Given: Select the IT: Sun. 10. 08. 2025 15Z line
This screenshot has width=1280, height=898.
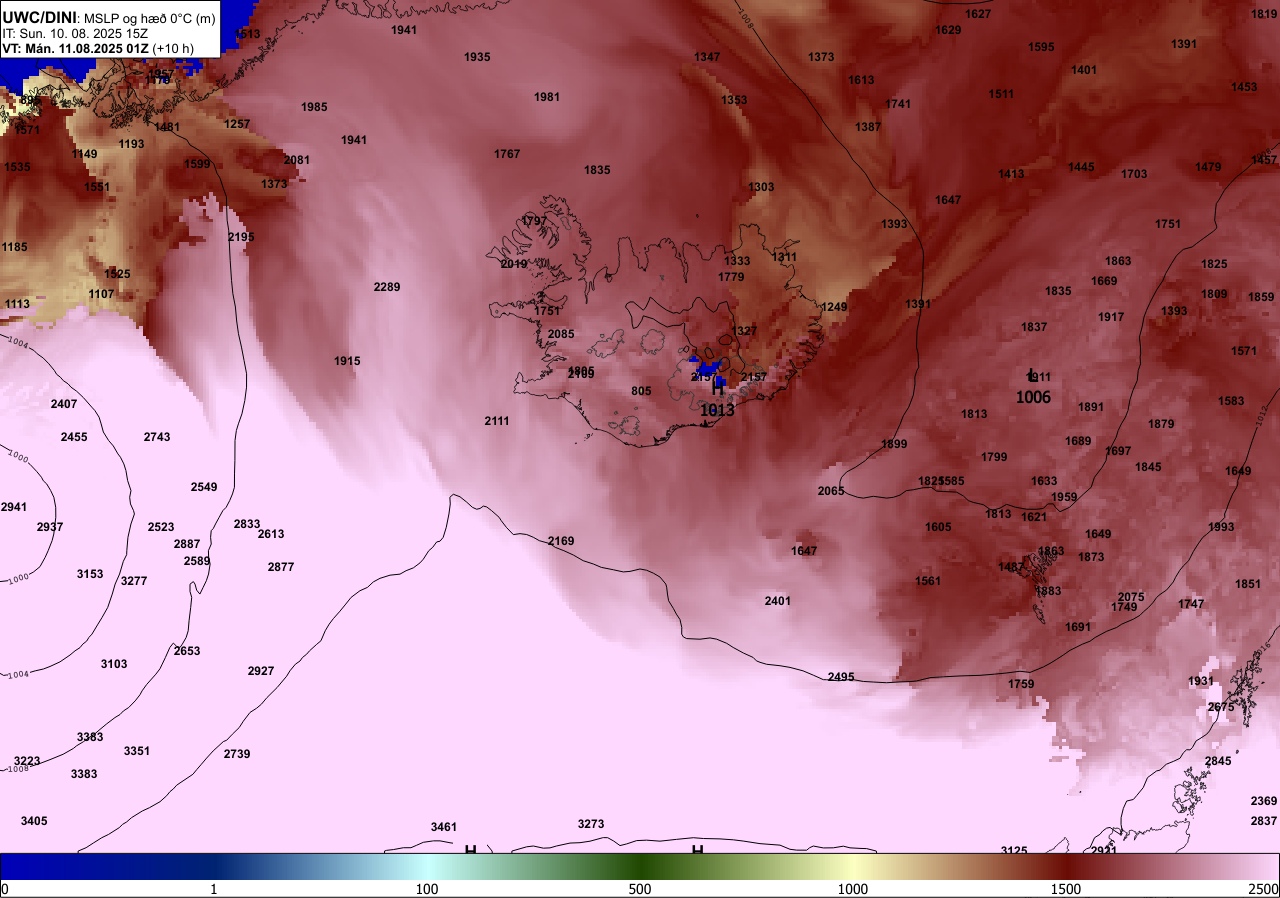Looking at the screenshot, I should coord(75,33).
